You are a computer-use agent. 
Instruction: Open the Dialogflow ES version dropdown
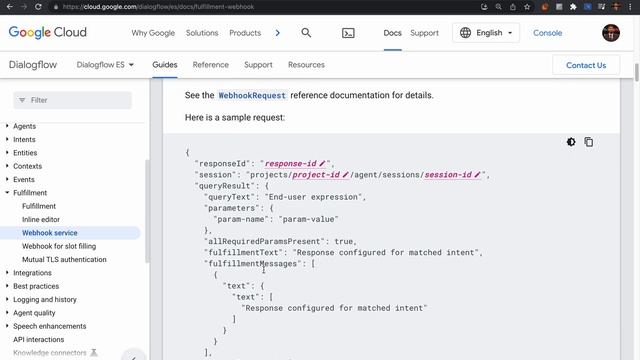point(105,64)
